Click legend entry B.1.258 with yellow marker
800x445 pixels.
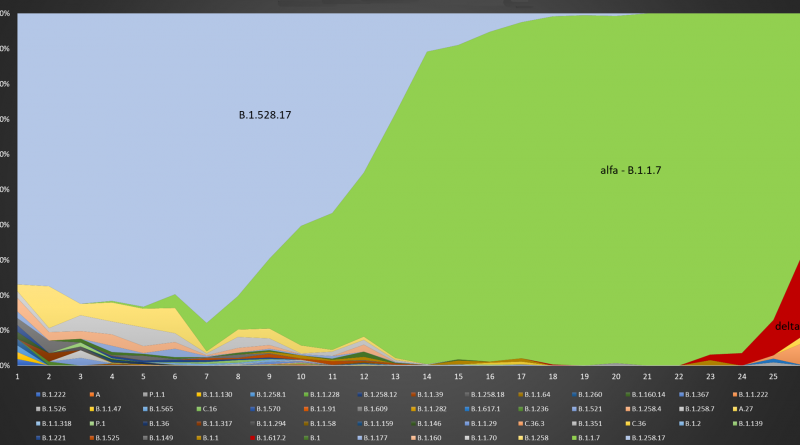pos(533,438)
